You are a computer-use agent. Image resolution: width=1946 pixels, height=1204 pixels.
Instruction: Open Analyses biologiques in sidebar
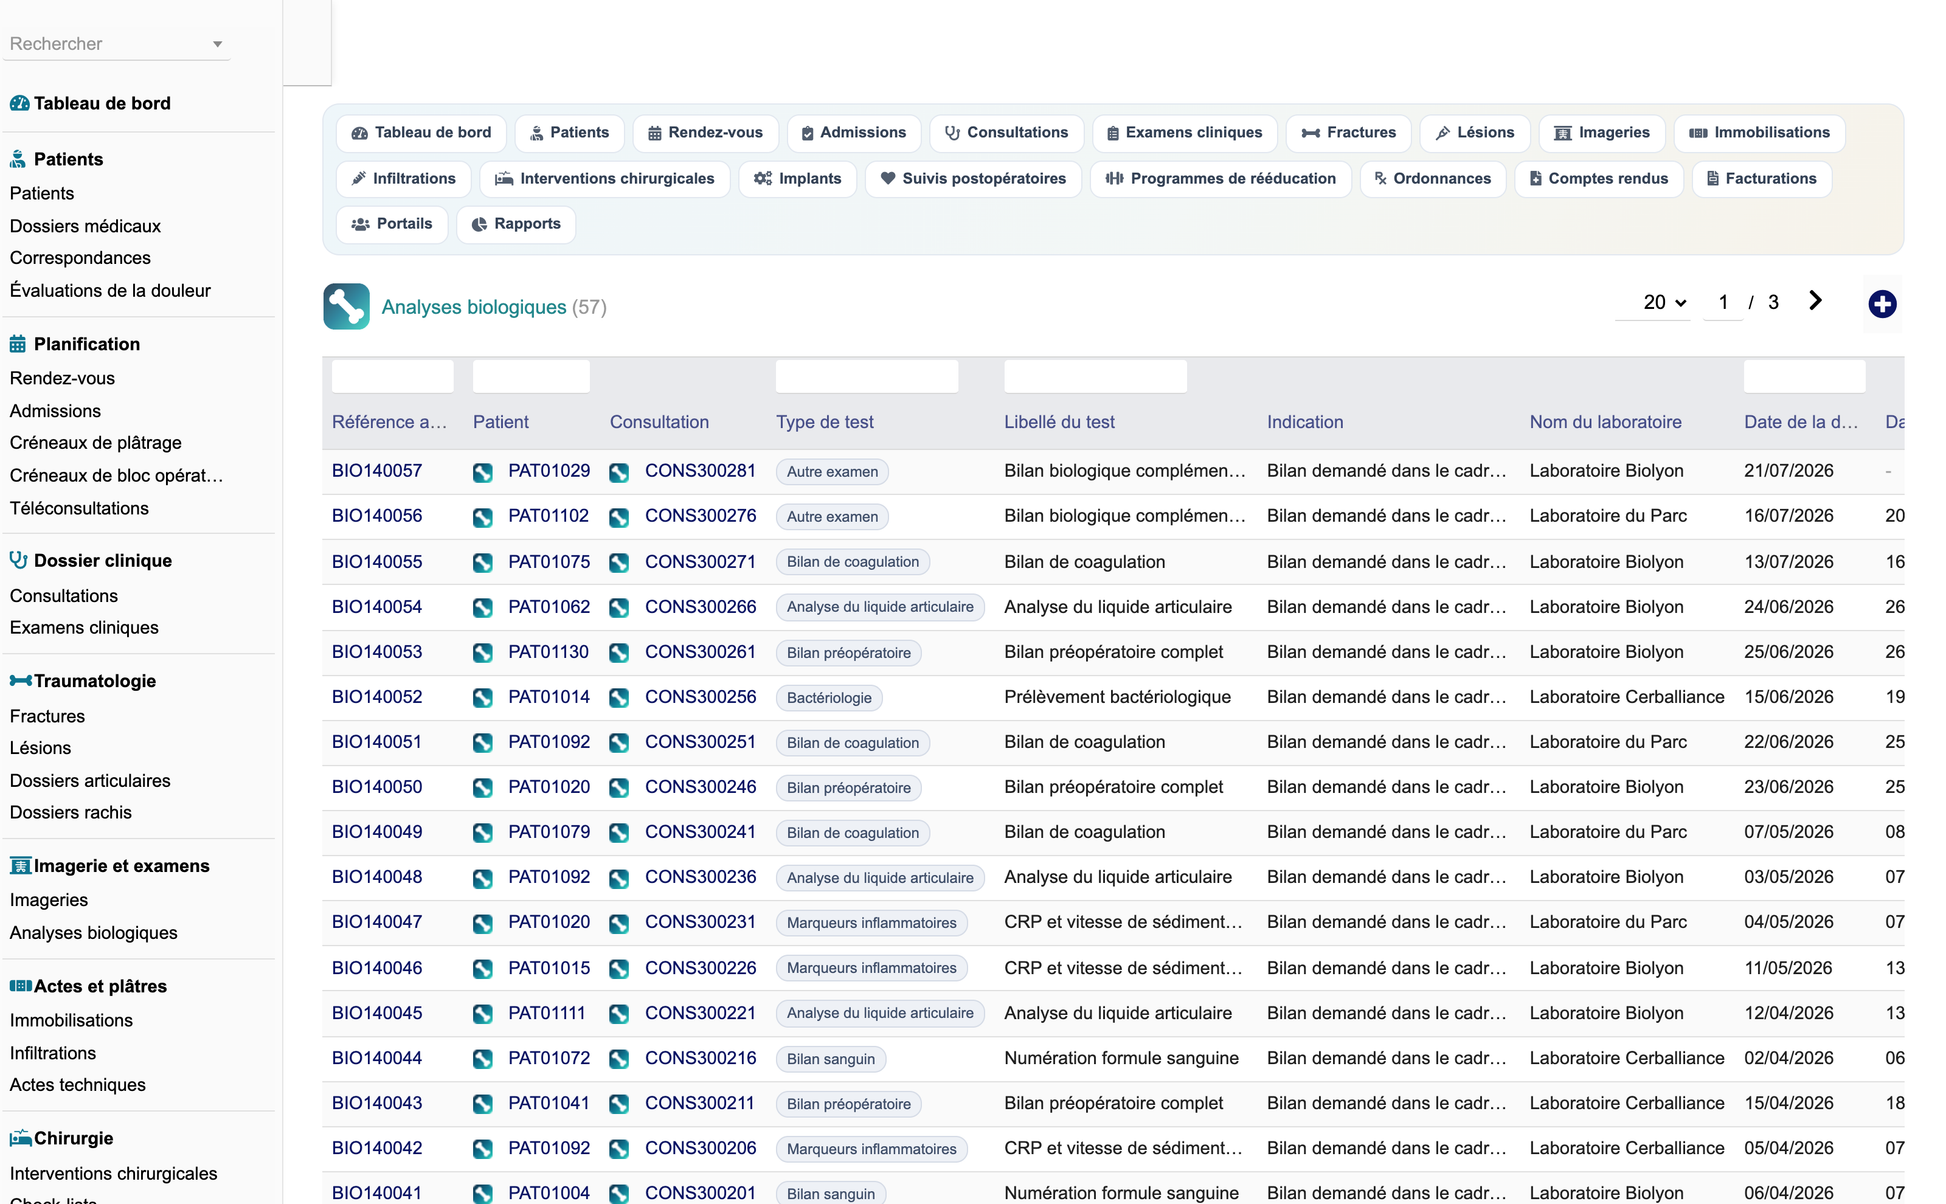93,933
